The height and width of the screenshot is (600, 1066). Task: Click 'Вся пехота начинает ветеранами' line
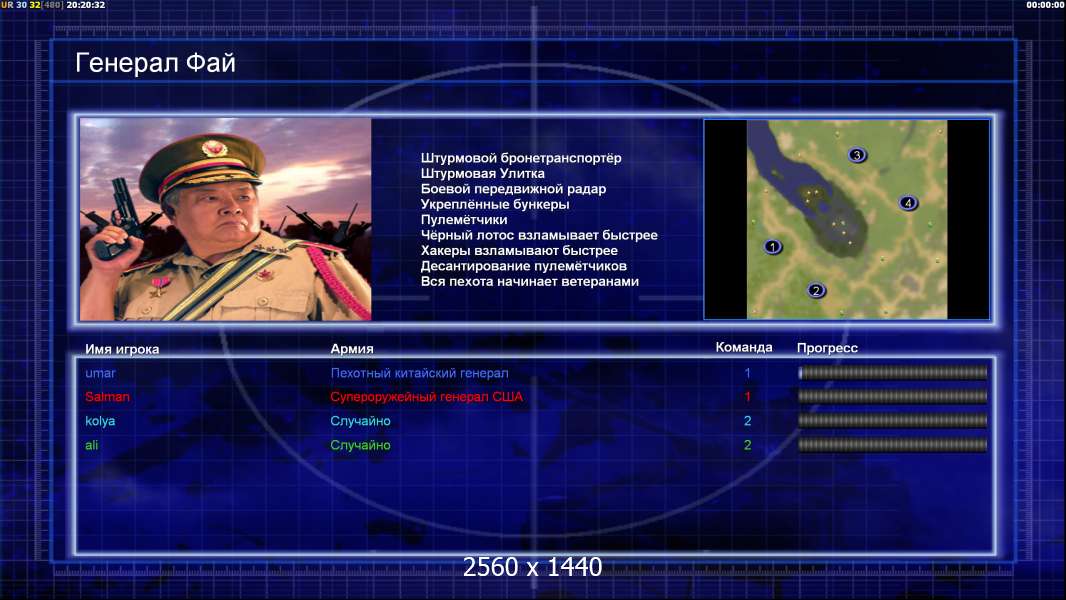click(x=530, y=281)
